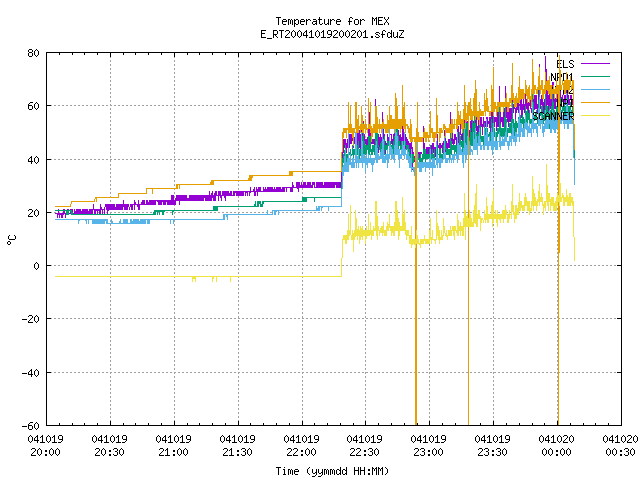This screenshot has height=480, width=640.
Task: Click the light blue legend line sample
Action: click(595, 89)
